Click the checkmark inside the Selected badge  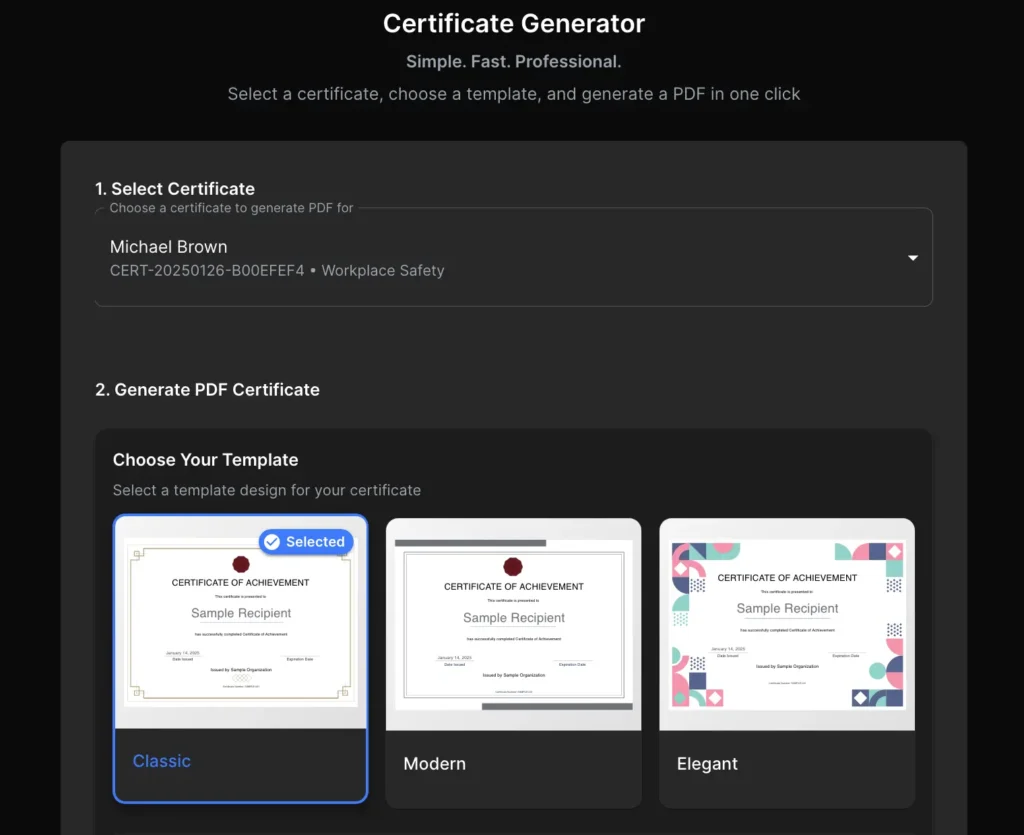[271, 542]
